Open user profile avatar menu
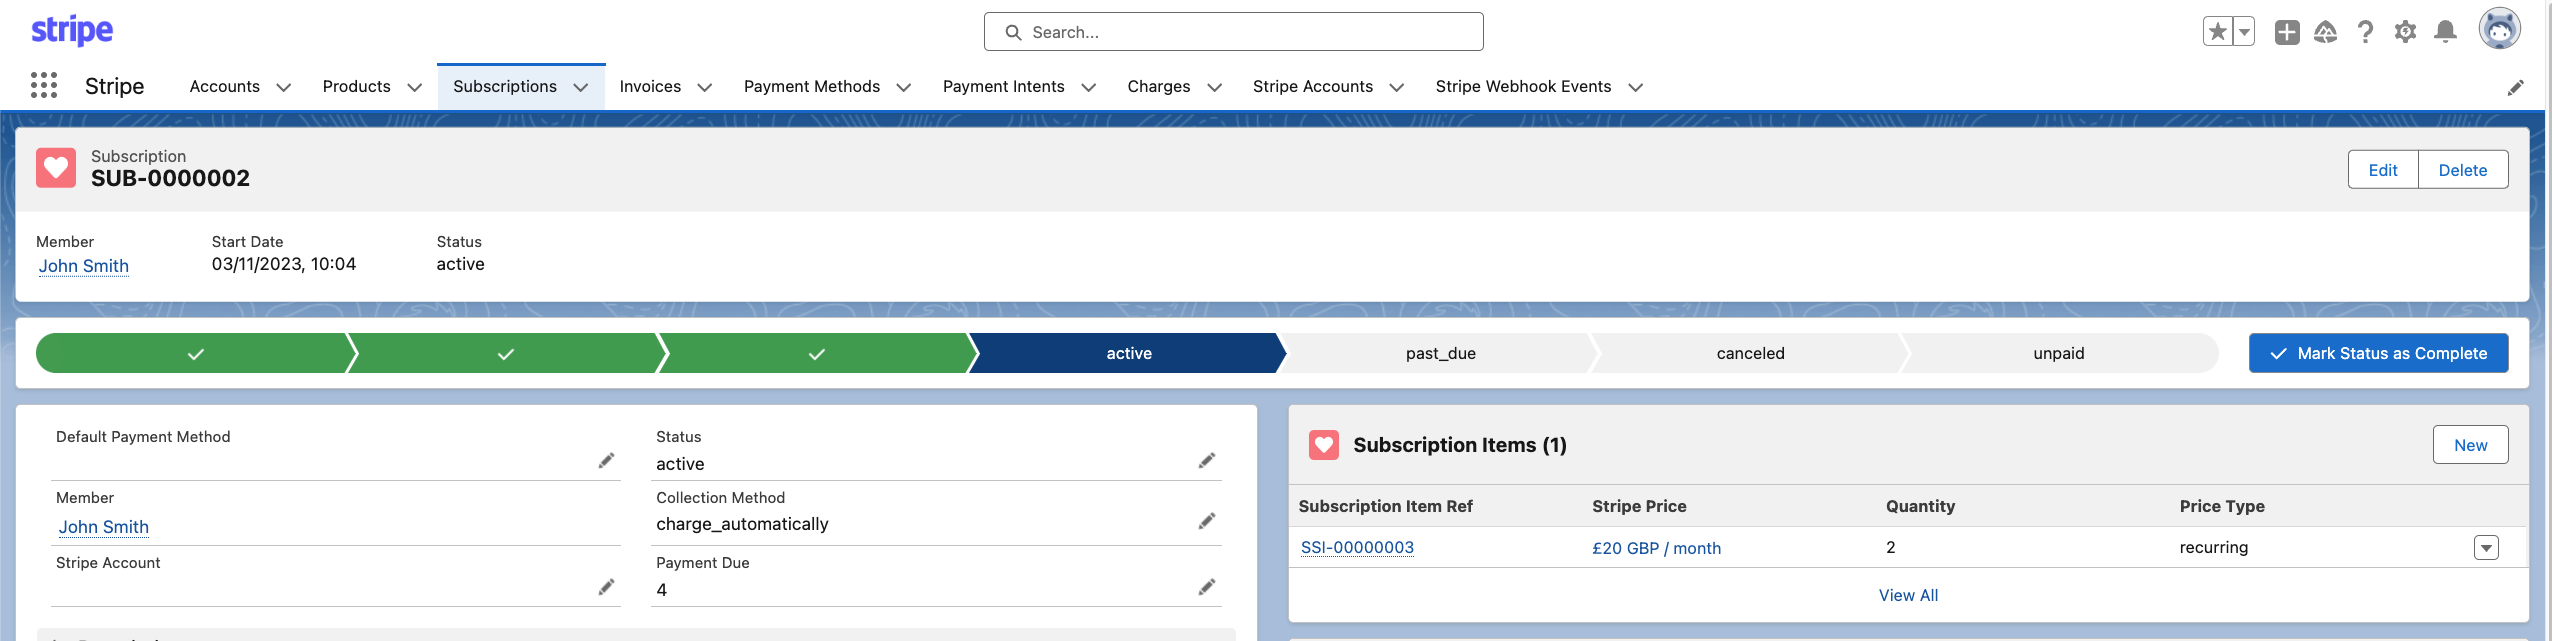The height and width of the screenshot is (641, 2552). tap(2498, 30)
